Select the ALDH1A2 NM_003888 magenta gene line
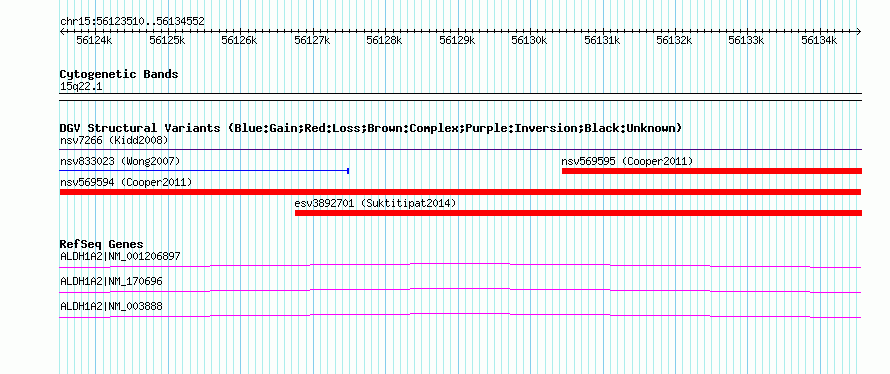The height and width of the screenshot is (374, 890). [460, 316]
